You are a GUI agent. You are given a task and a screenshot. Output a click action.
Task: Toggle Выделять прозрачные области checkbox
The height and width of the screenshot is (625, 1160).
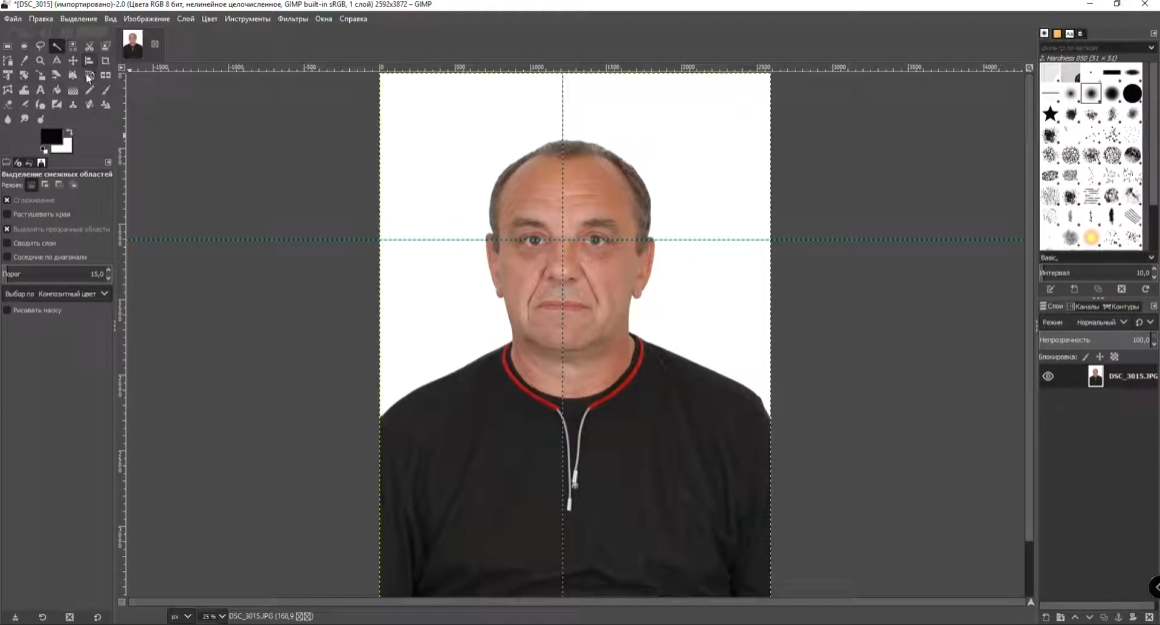click(7, 229)
